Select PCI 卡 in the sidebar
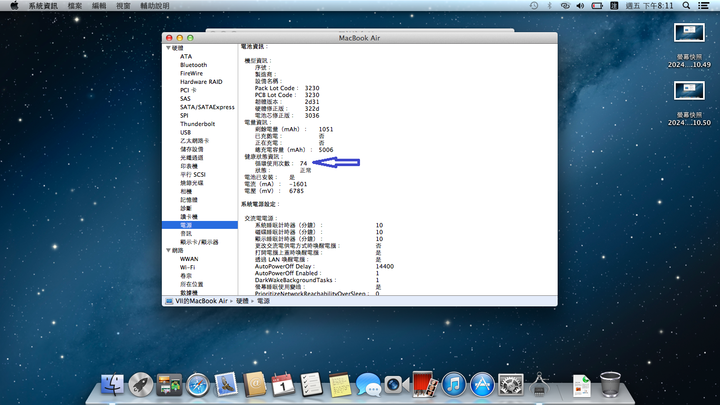The height and width of the screenshot is (405, 720). 188,90
